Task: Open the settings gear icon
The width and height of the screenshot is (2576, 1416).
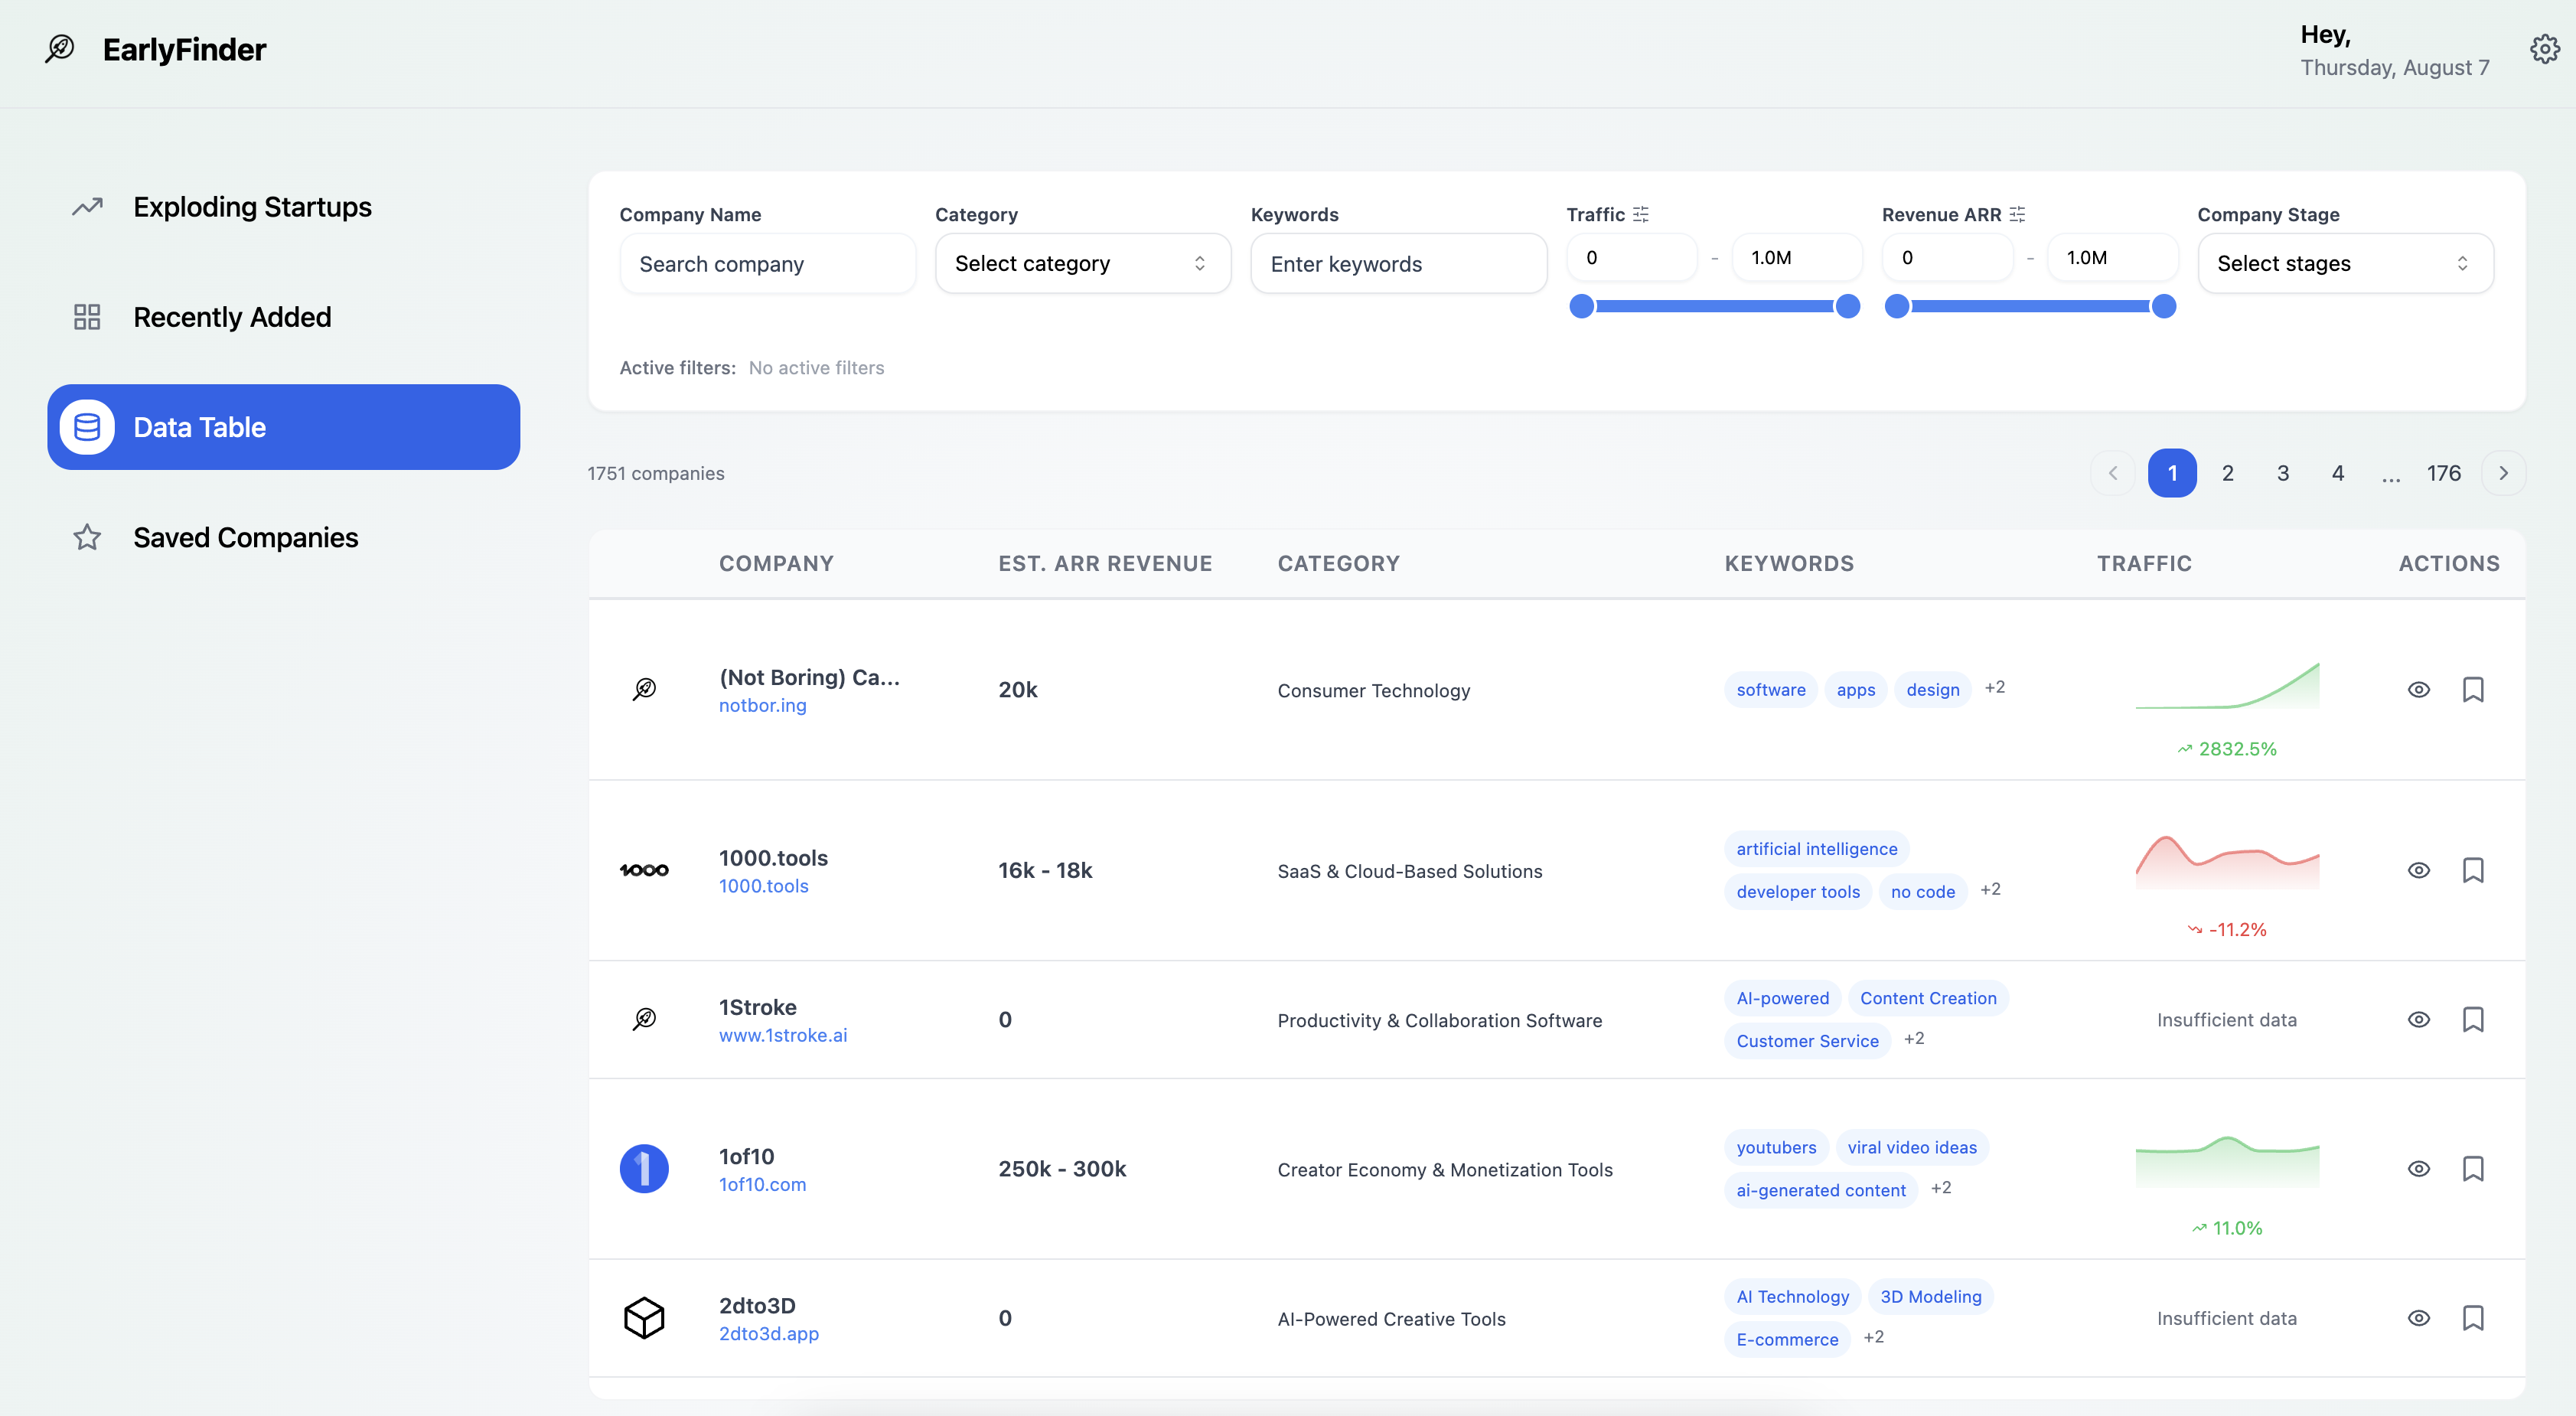Action: (x=2544, y=49)
